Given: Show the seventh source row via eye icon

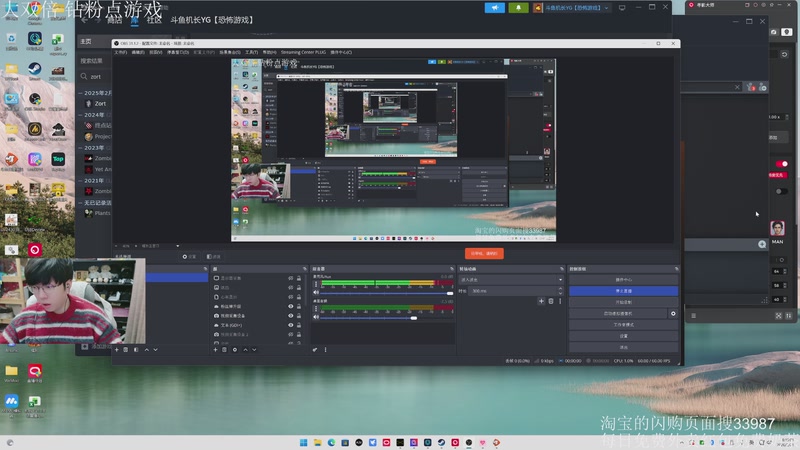Looking at the screenshot, I should 291,335.
